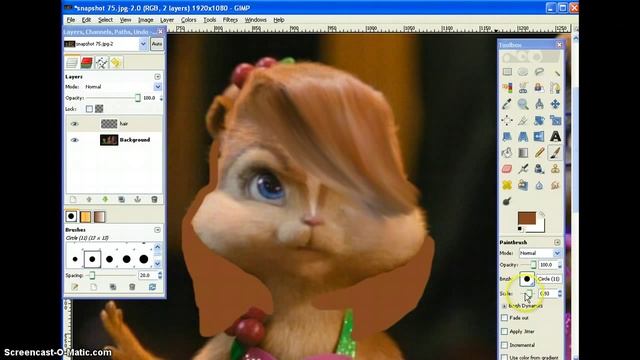Enable the Incremental checkbox

[504, 345]
